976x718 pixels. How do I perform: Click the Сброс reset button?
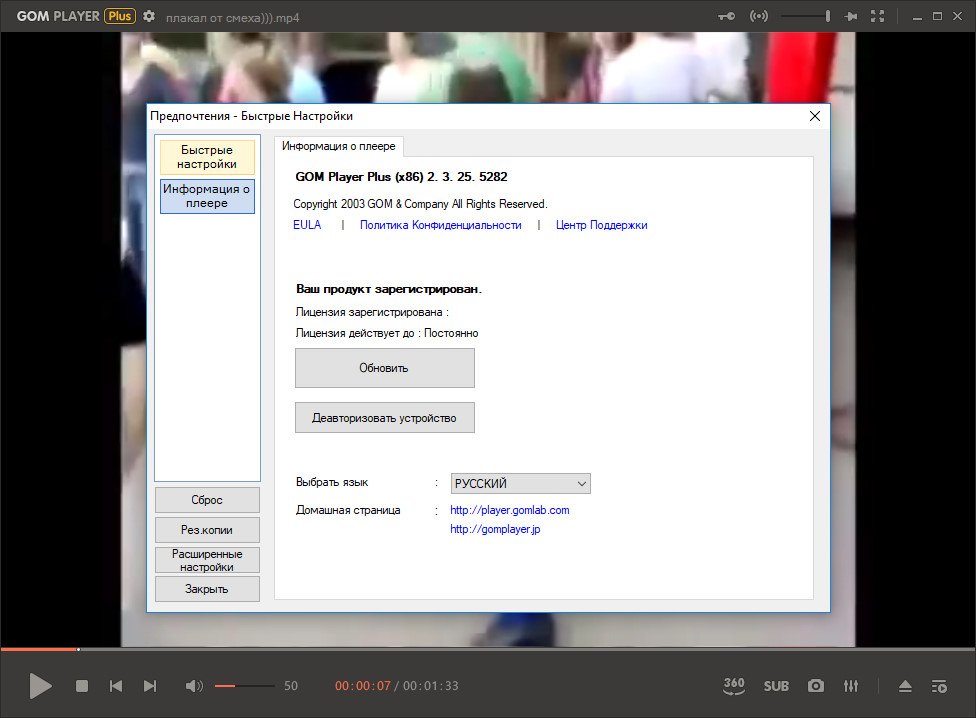tap(207, 500)
